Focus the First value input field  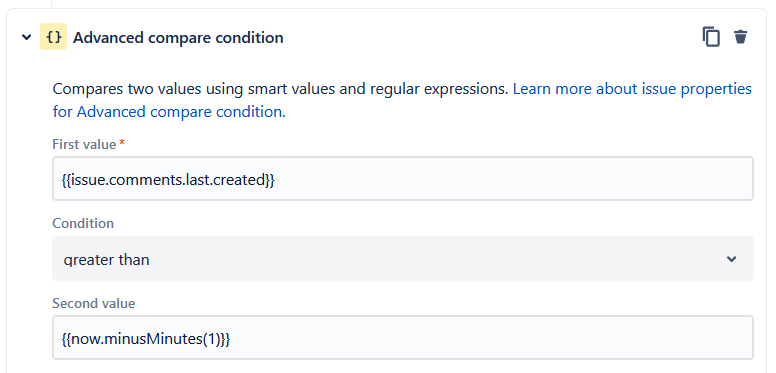point(403,179)
